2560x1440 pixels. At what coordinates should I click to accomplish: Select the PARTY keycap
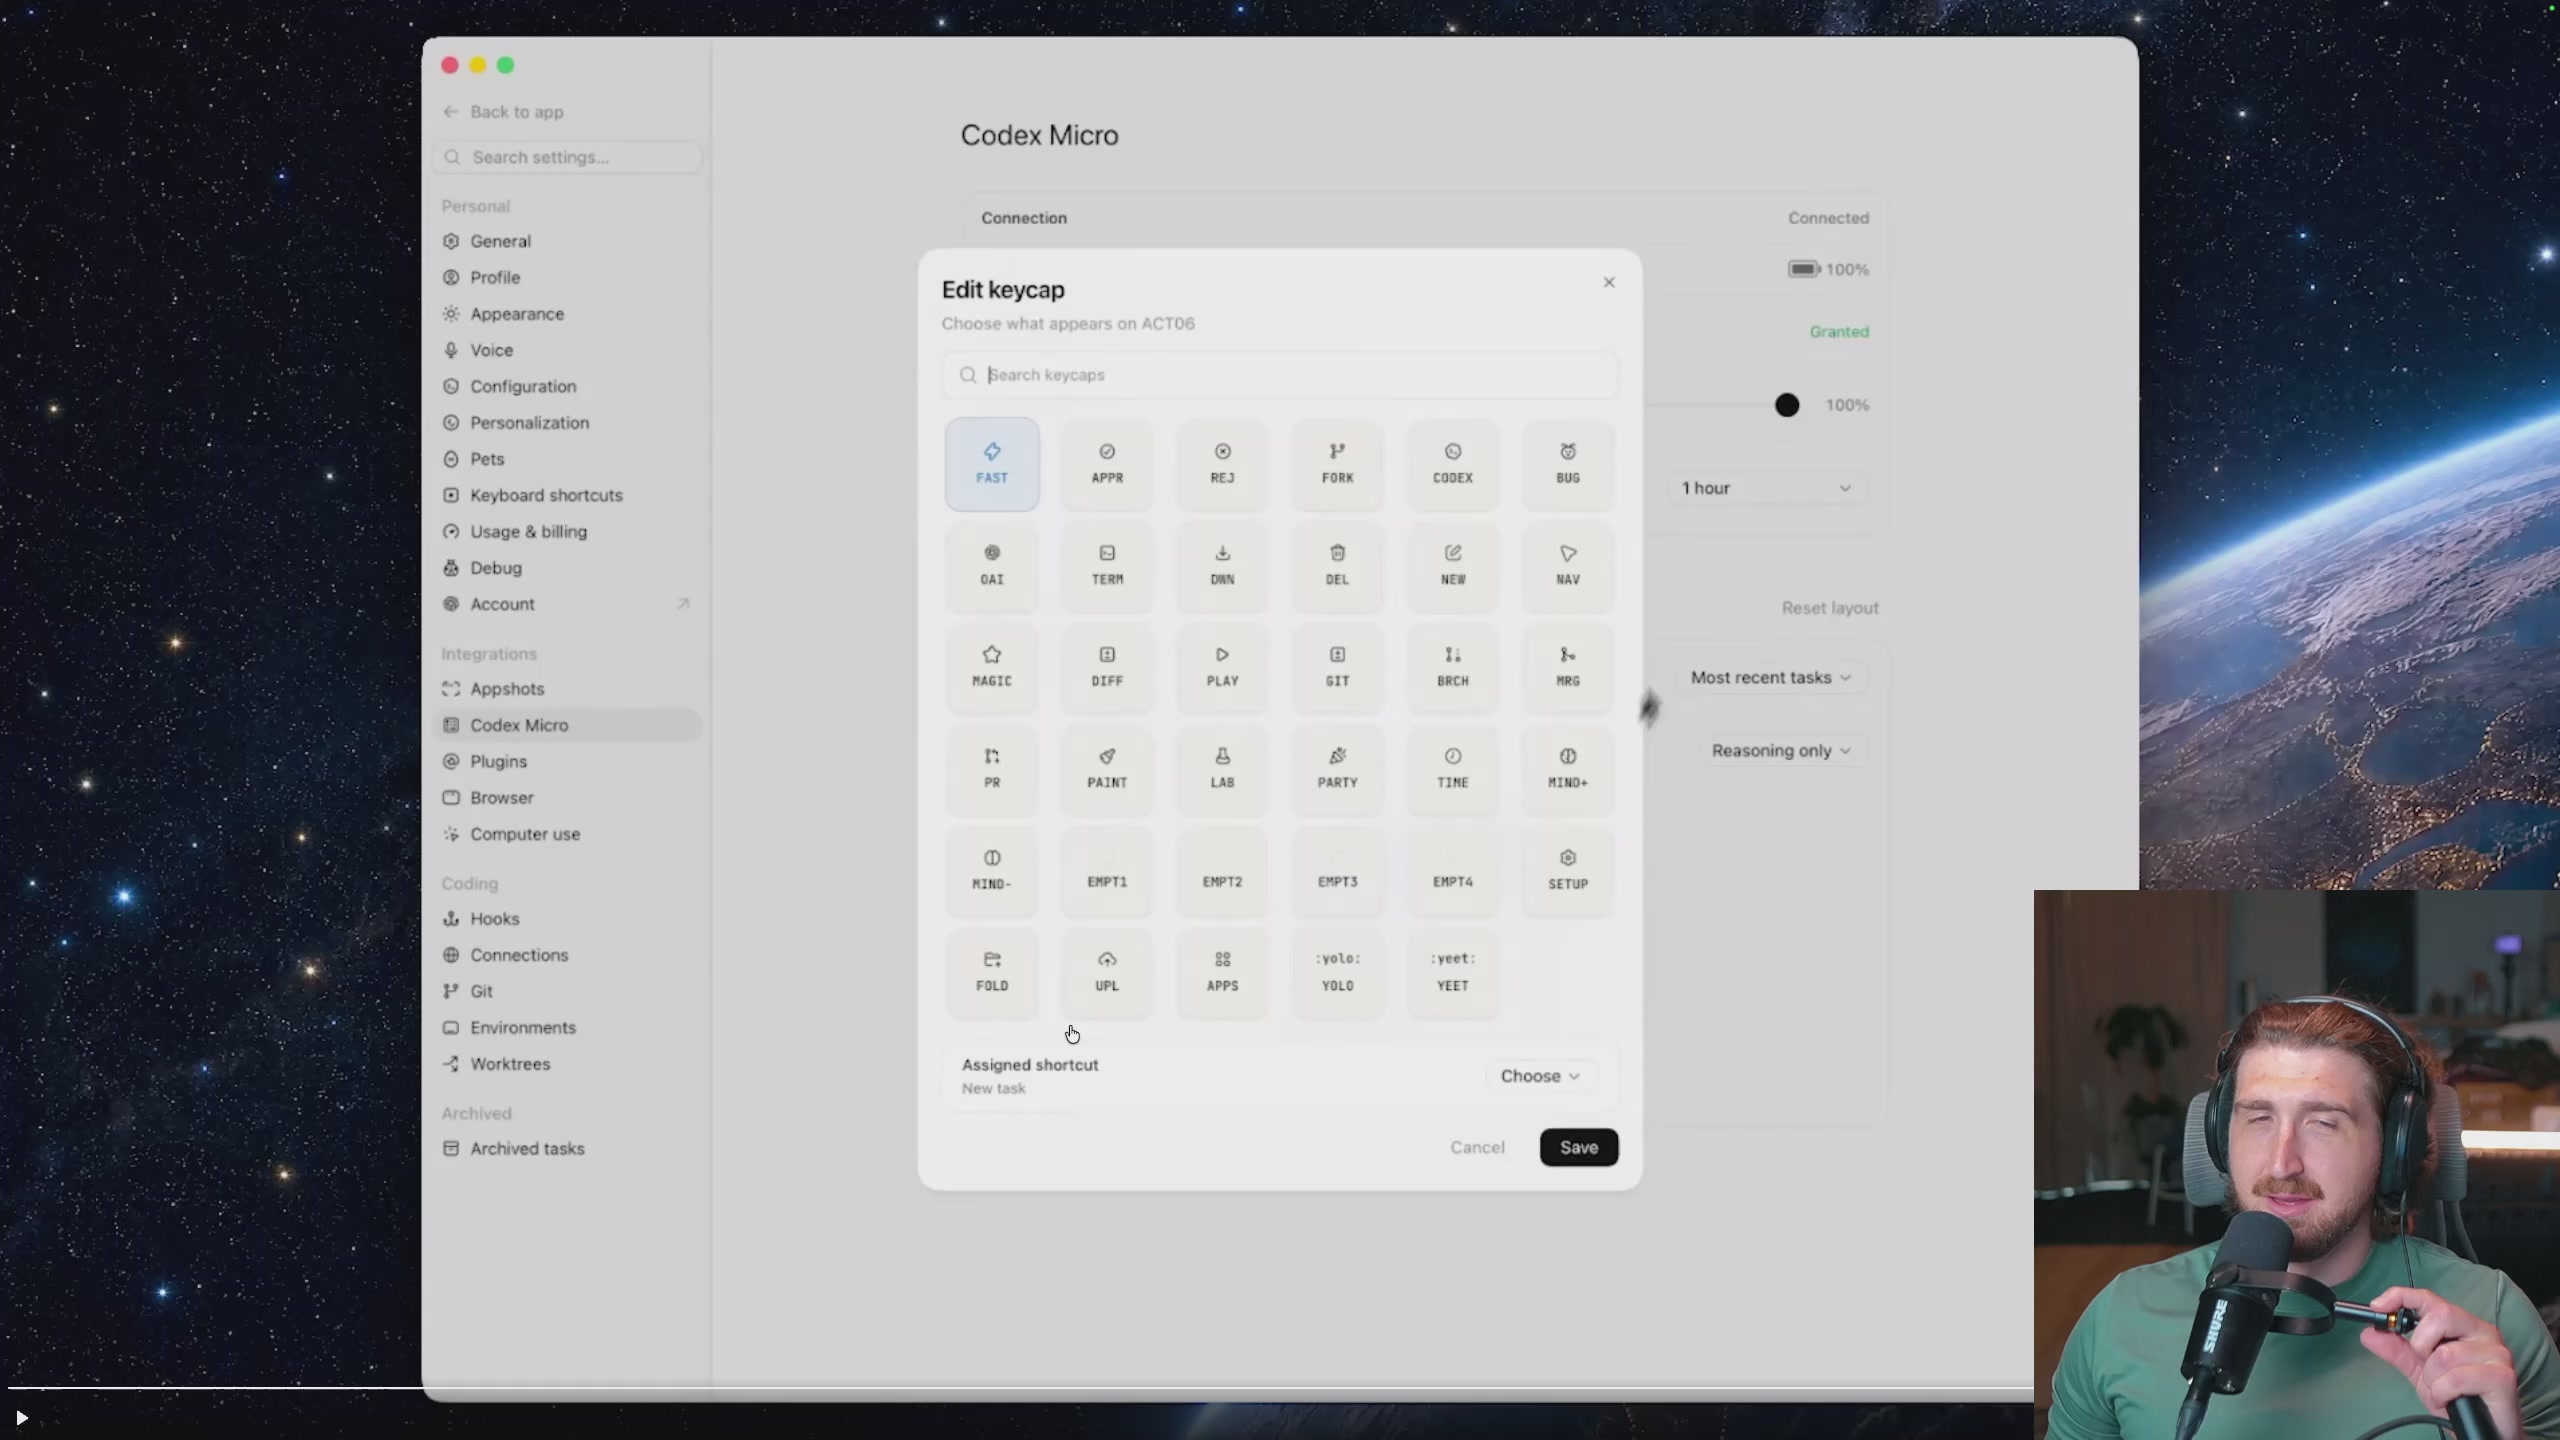[x=1337, y=769]
